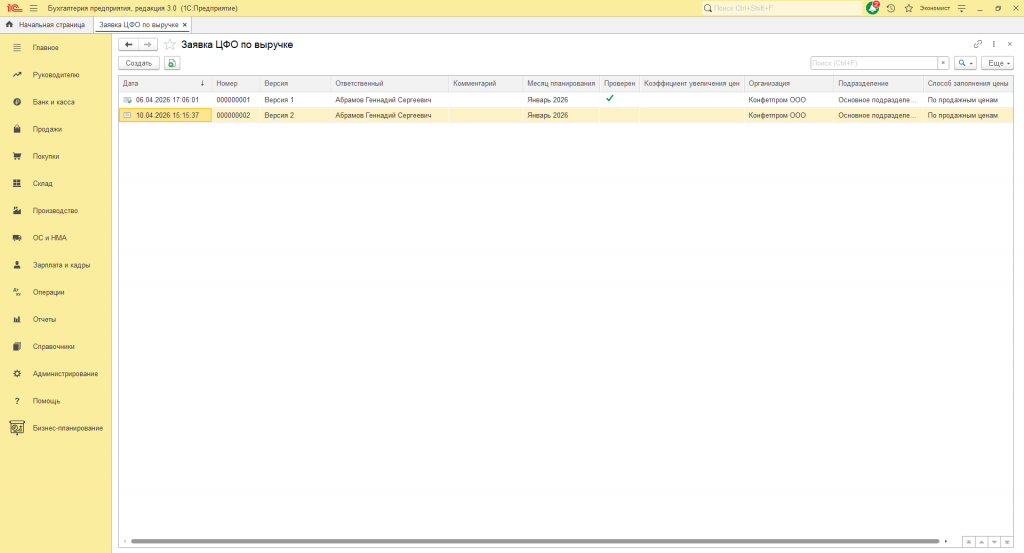
Task: Click the Экономист user name in title bar
Action: point(935,8)
